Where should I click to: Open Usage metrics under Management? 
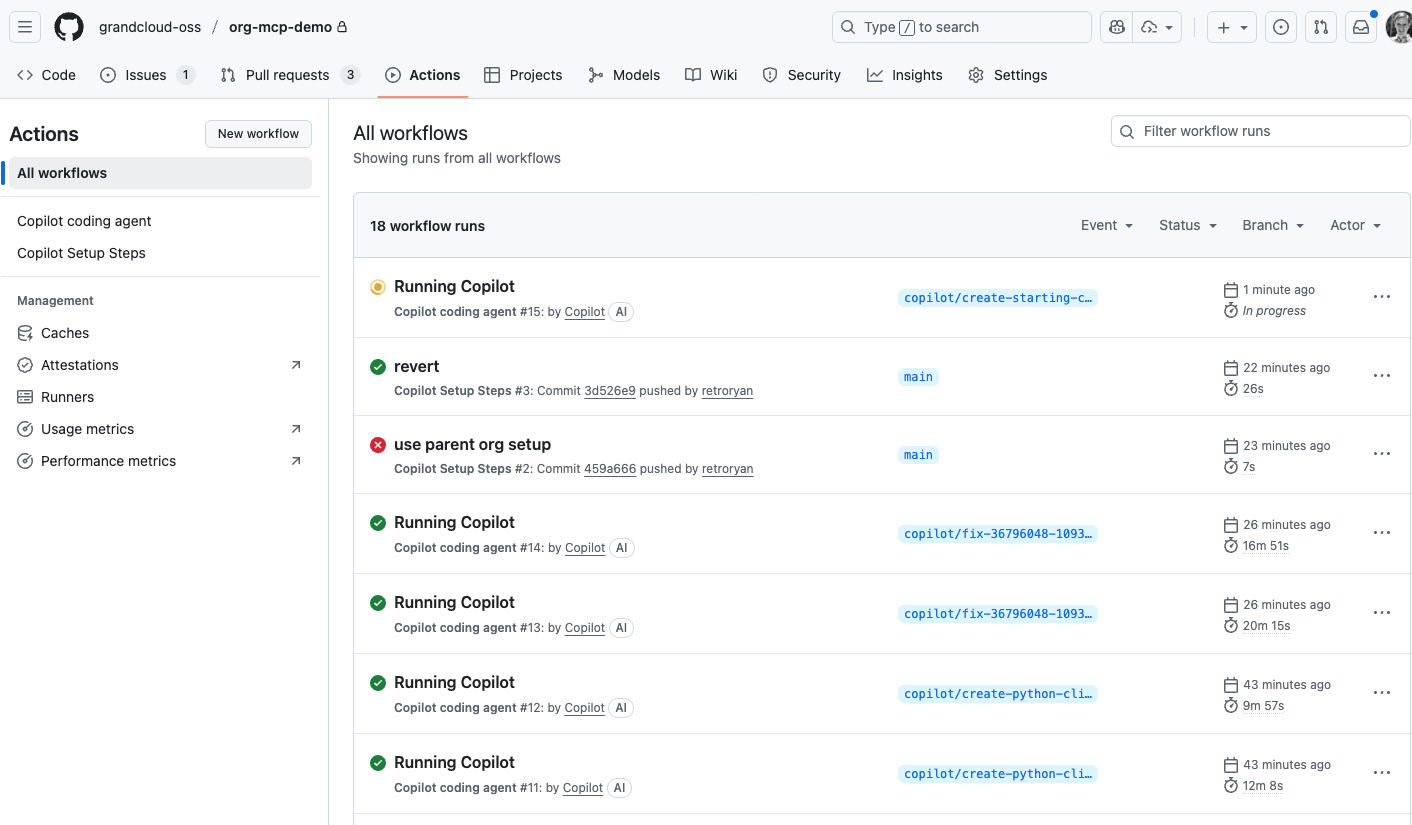160,429
